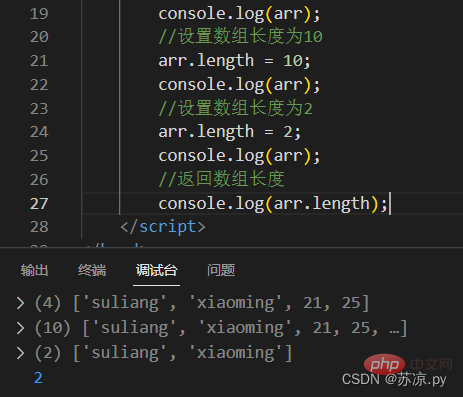Click the comment //返回数组长度
Image resolution: width=463 pixels, height=397 pixels.
(x=222, y=179)
